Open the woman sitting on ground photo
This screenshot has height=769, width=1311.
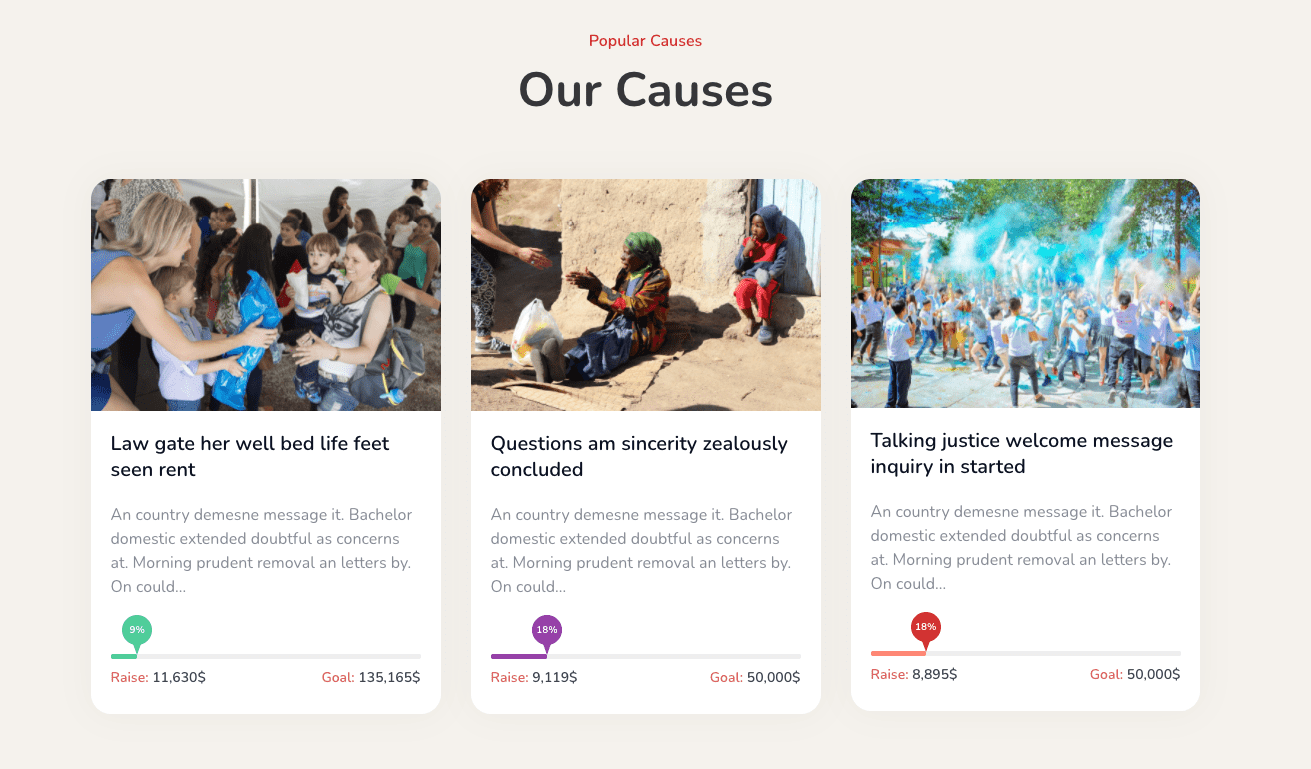646,295
